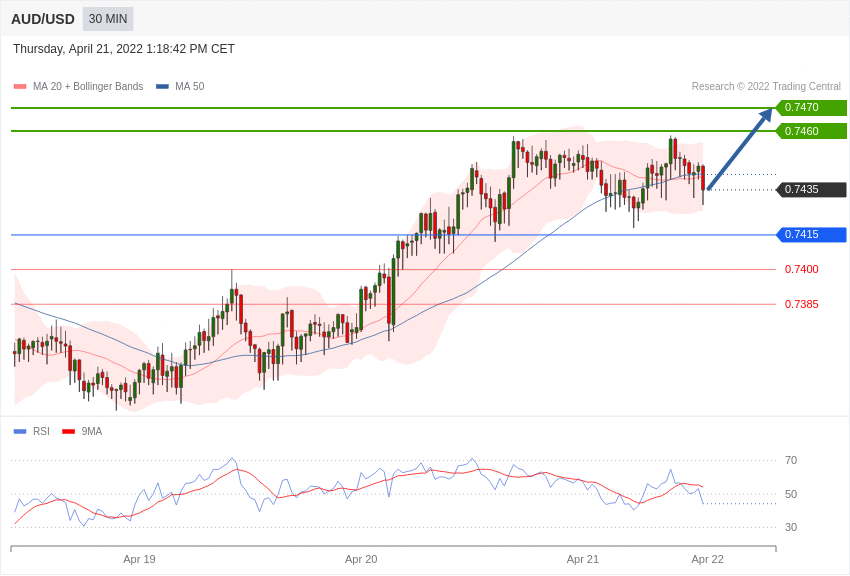Click the RSI legend label
850x576 pixels.
(x=41, y=431)
